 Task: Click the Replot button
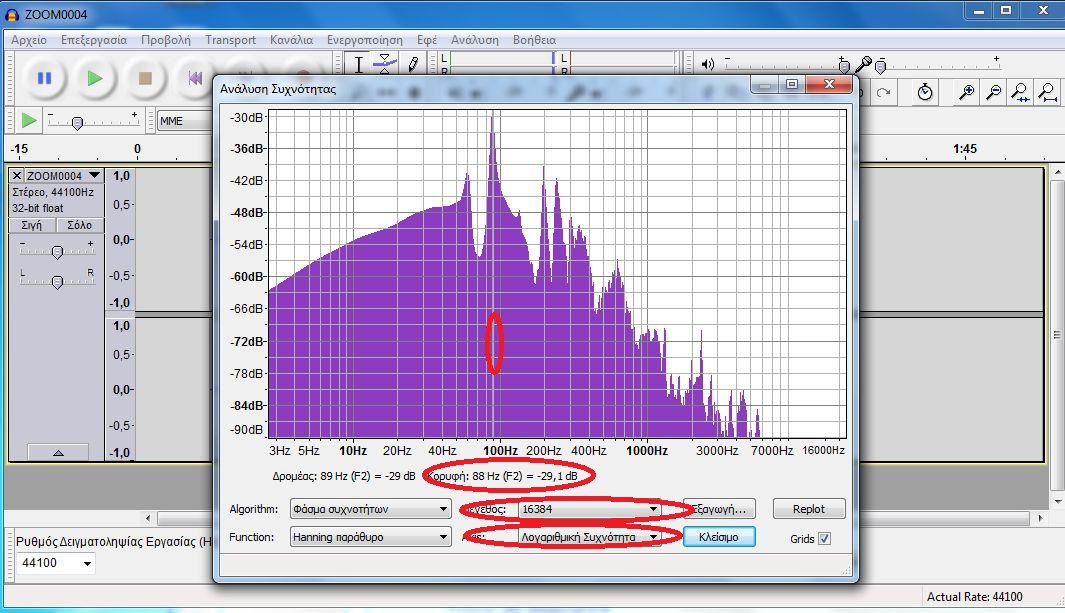pyautogui.click(x=809, y=509)
